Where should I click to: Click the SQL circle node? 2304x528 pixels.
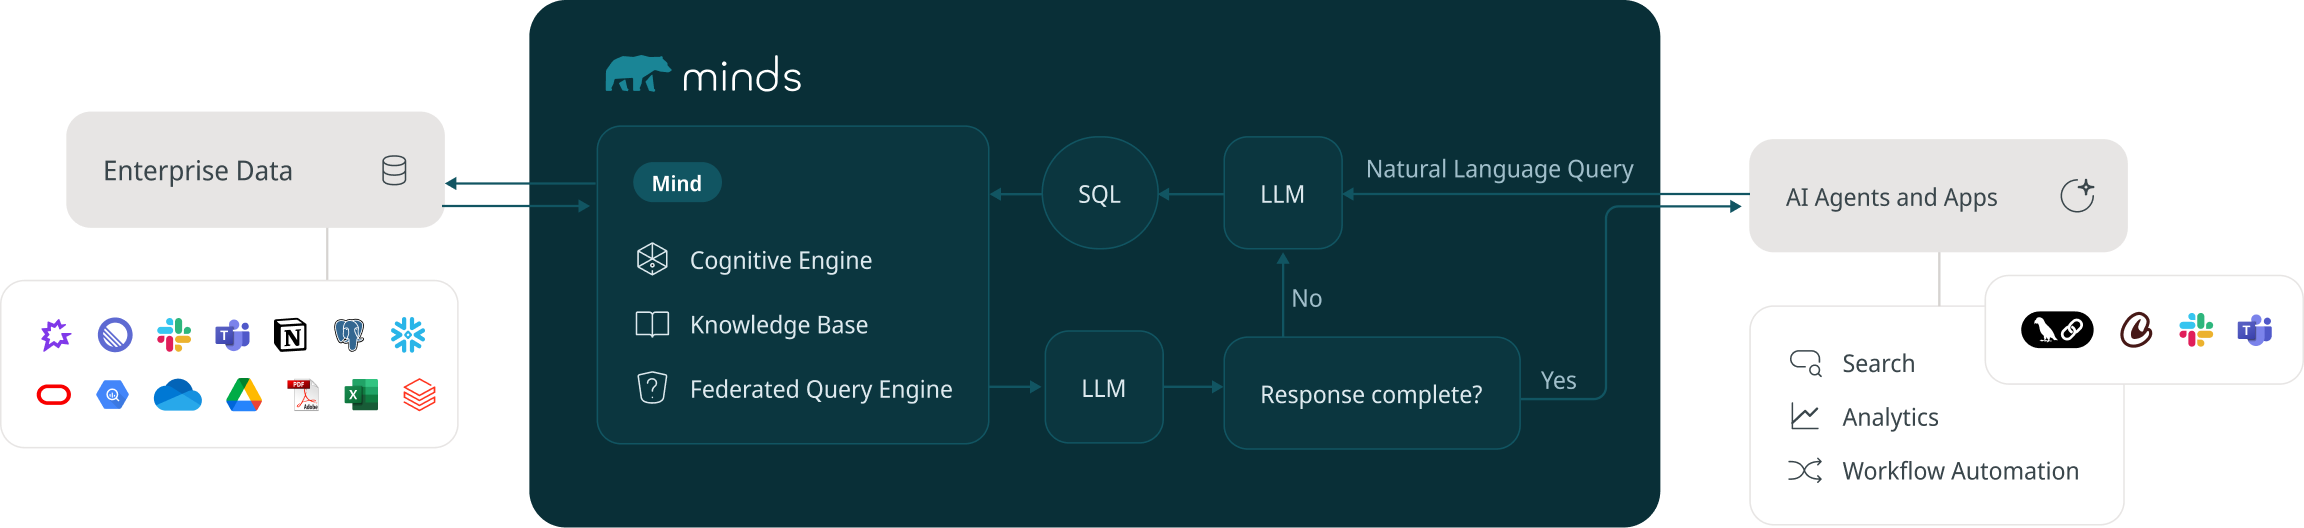point(1099,193)
